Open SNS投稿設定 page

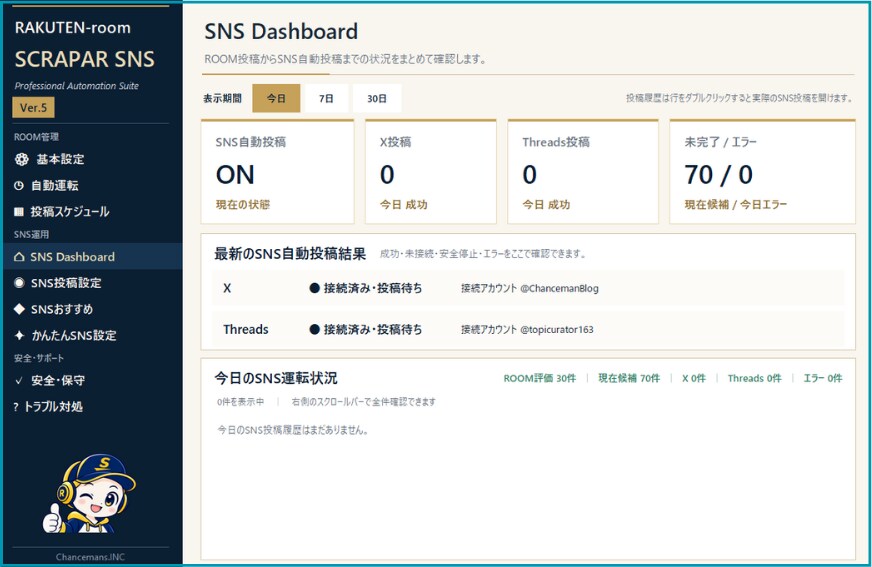point(92,283)
